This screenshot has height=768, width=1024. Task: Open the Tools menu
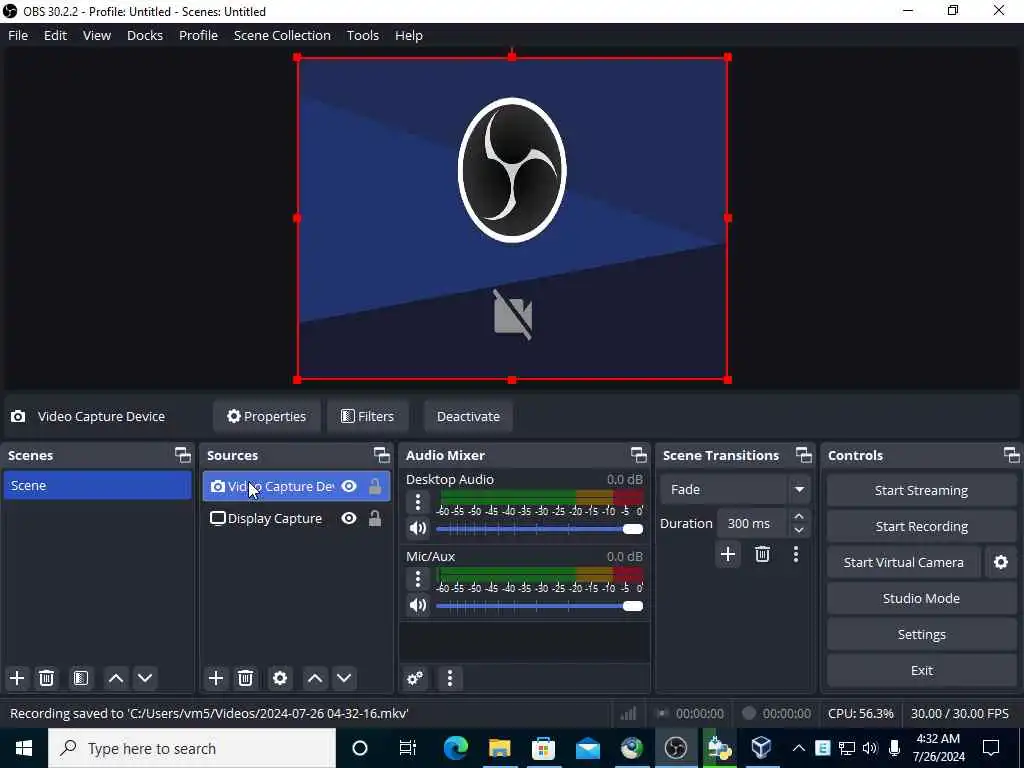tap(362, 35)
